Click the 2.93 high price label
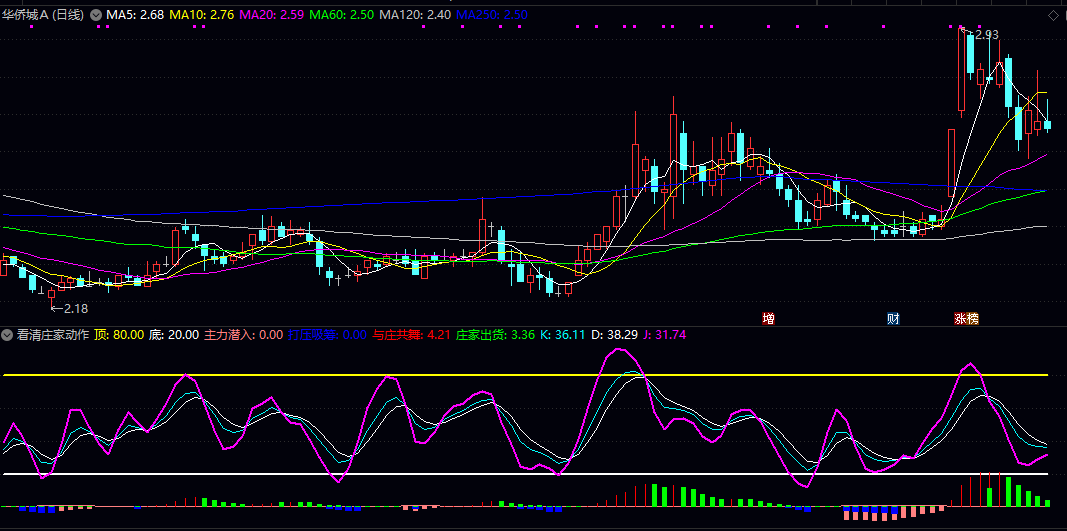The width and height of the screenshot is (1067, 531). [986, 35]
